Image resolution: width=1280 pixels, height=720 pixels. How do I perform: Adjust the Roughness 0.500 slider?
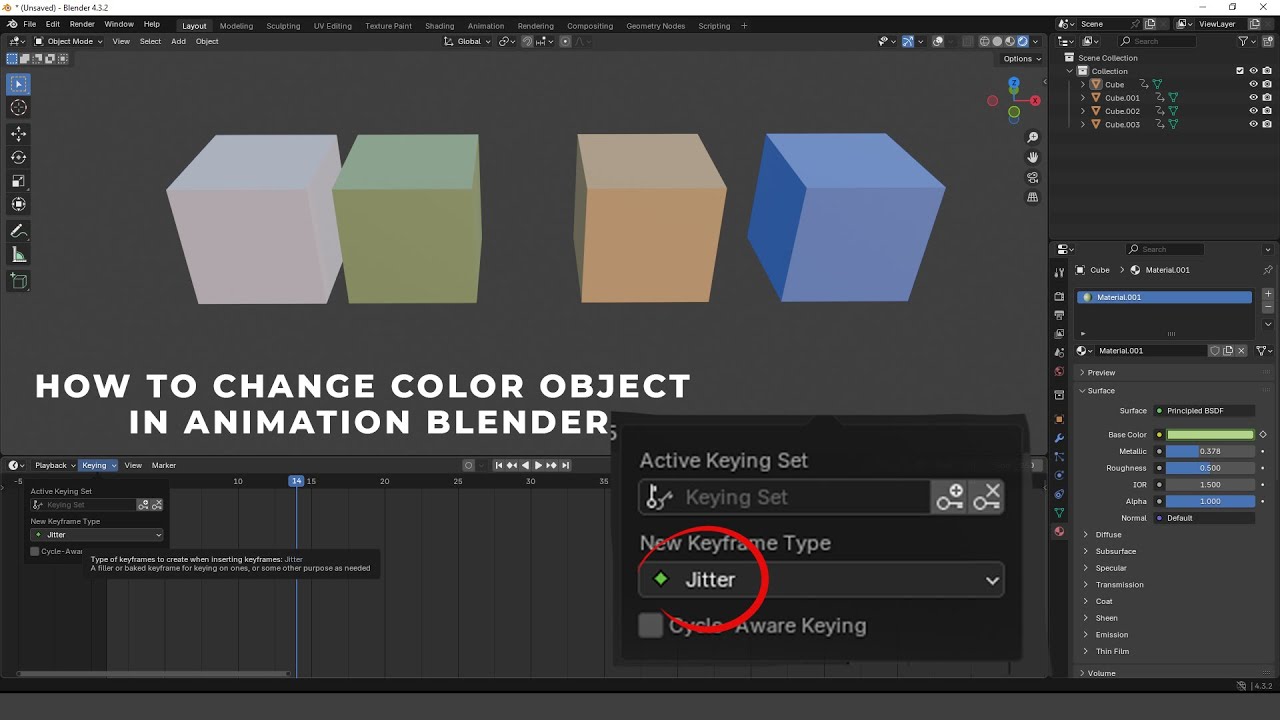coord(1210,468)
